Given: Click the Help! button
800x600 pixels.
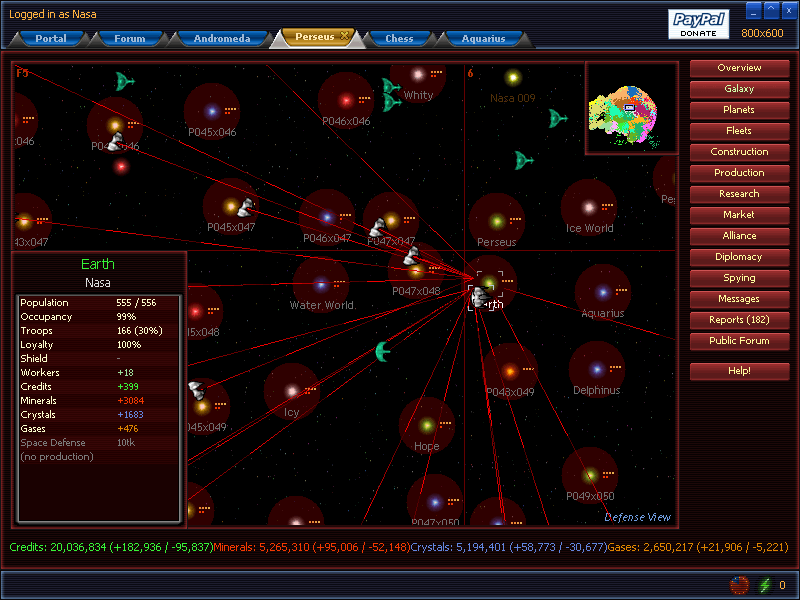Looking at the screenshot, I should (x=739, y=371).
